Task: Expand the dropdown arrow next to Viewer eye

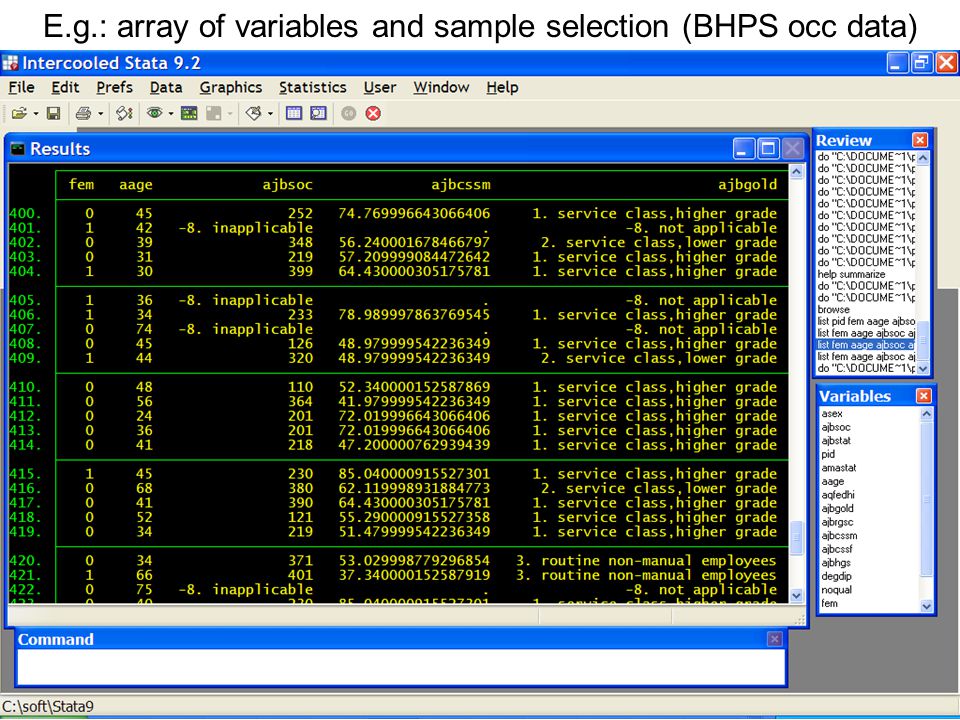Action: 171,114
